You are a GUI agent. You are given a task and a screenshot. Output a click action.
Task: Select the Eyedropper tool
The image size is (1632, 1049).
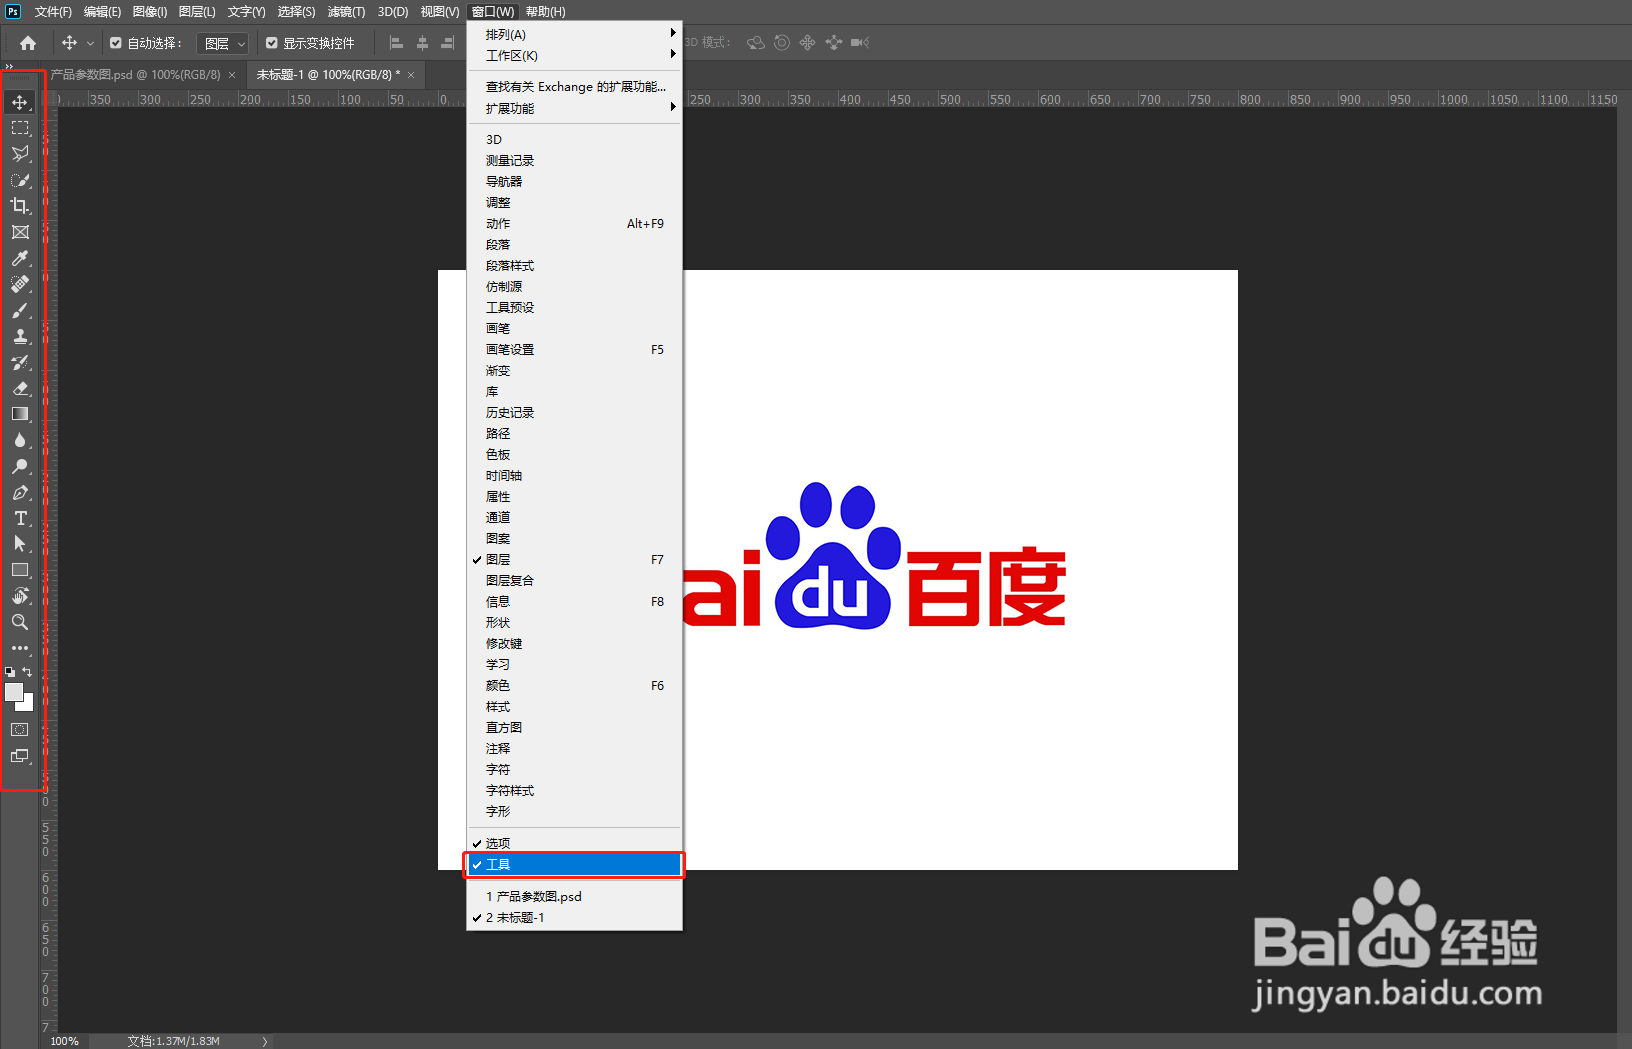(x=20, y=258)
